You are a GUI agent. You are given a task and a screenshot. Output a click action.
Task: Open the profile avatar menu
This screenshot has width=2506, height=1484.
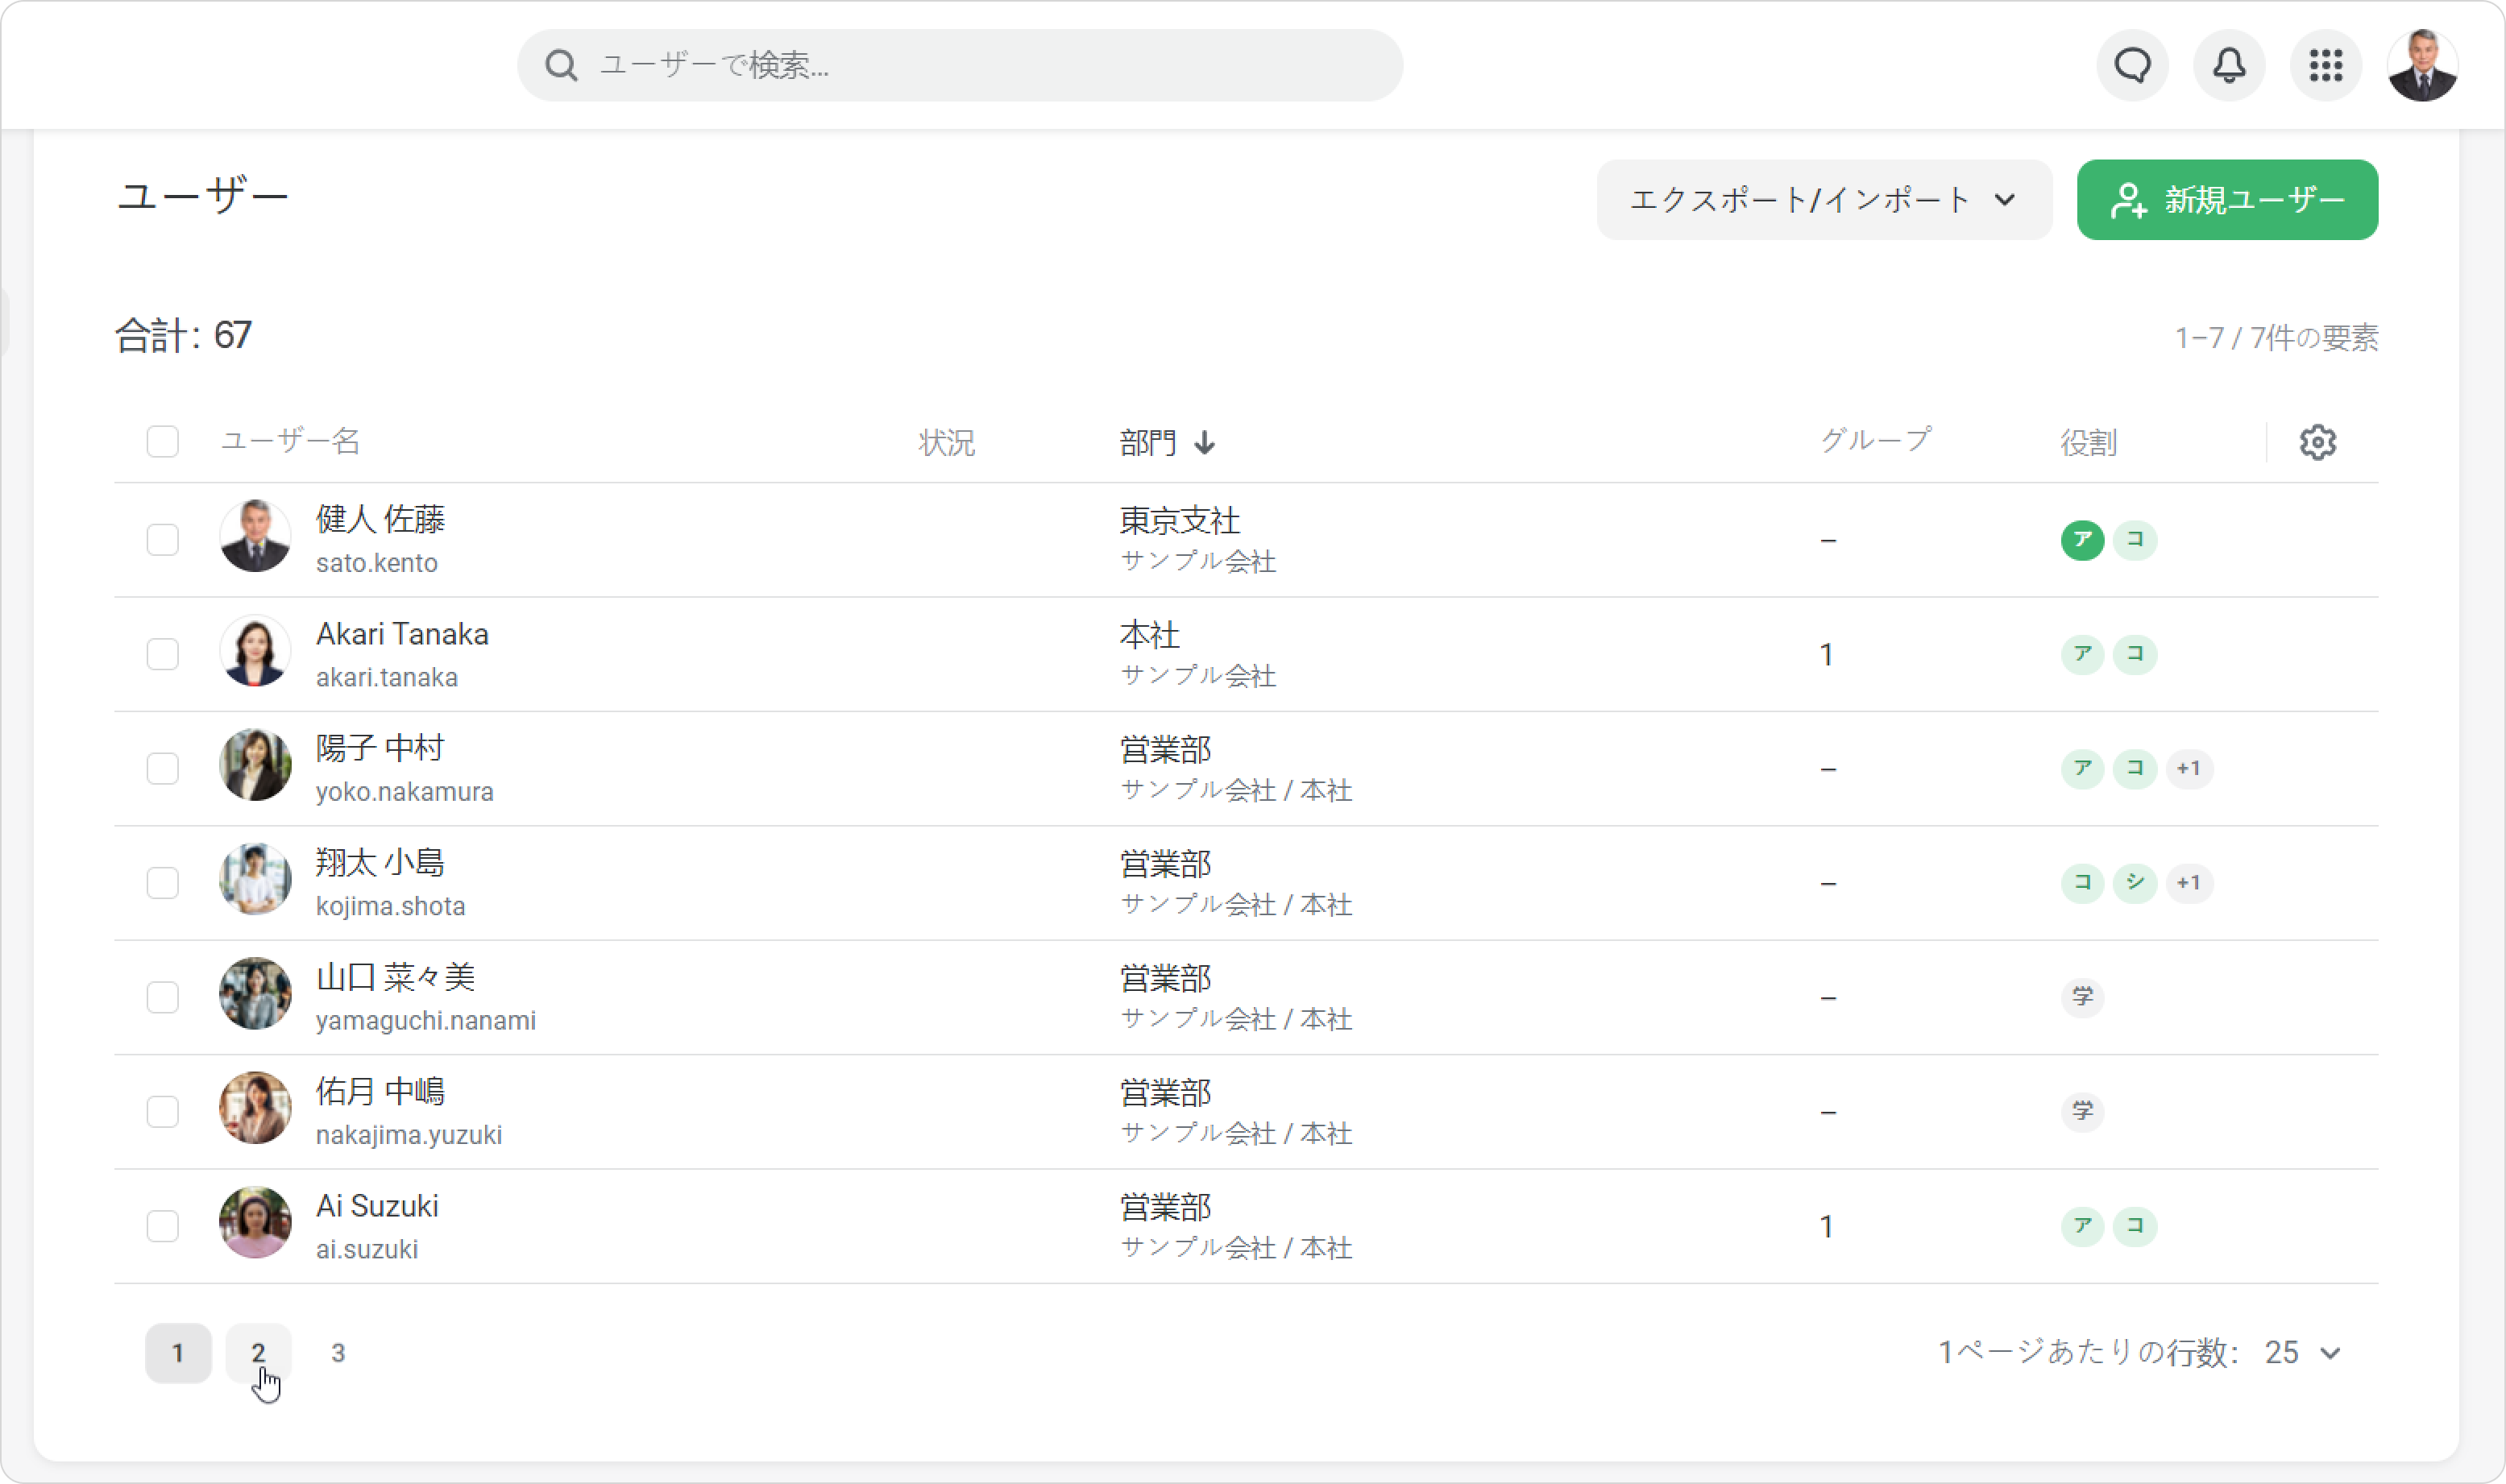coord(2422,66)
